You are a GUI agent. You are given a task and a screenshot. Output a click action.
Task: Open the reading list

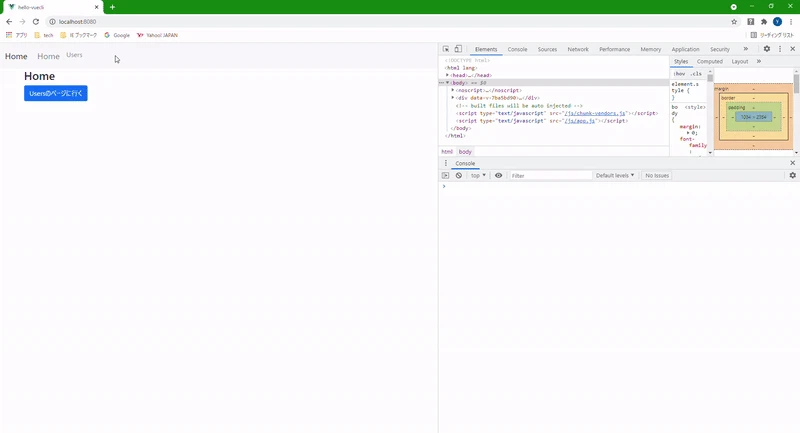point(772,35)
